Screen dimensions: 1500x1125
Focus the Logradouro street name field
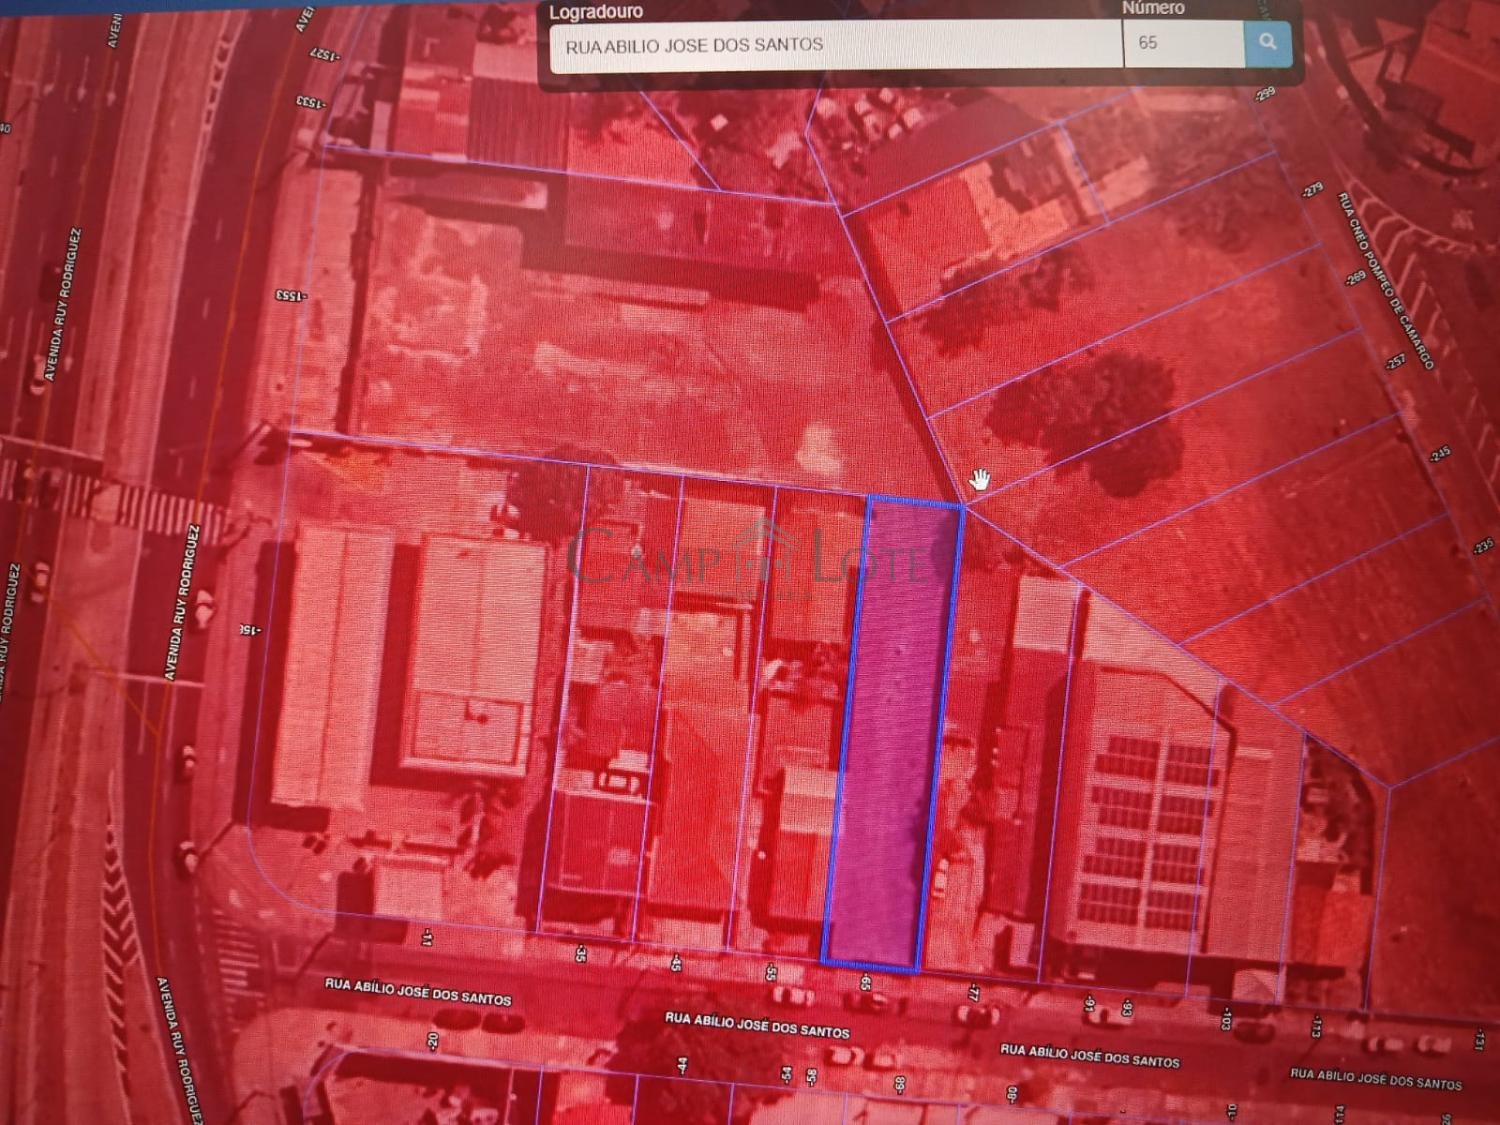835,45
